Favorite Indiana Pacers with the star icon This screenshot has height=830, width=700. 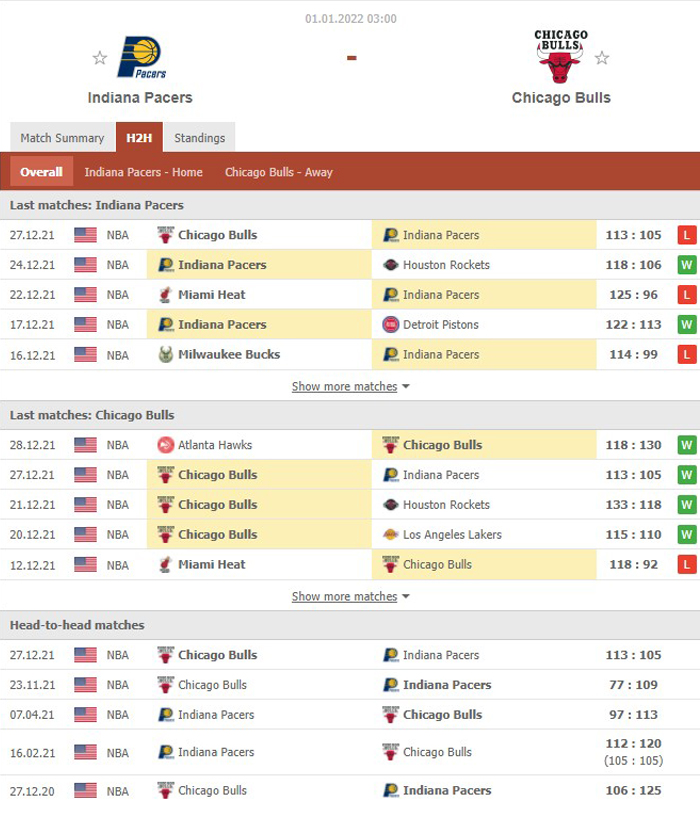coord(100,58)
